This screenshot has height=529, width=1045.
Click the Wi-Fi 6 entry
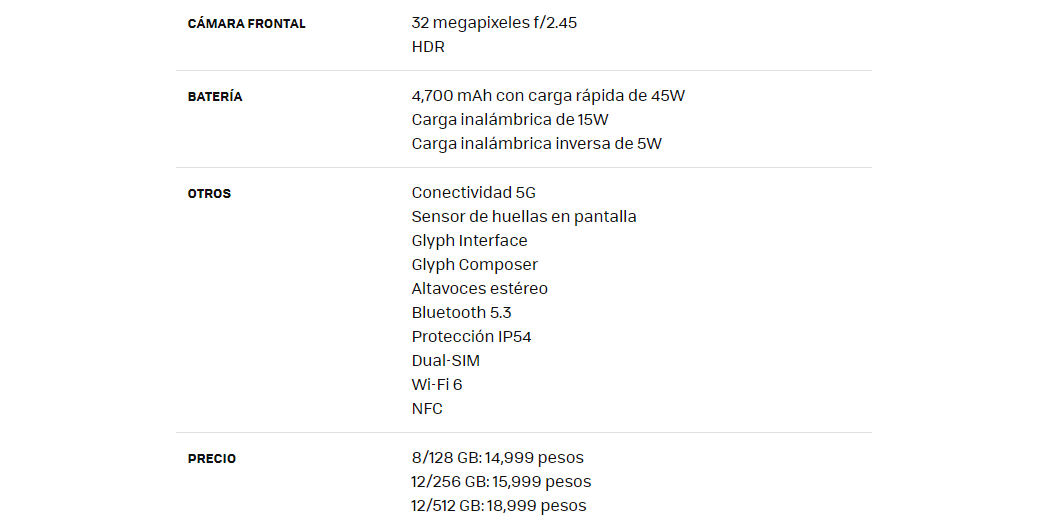click(x=437, y=384)
